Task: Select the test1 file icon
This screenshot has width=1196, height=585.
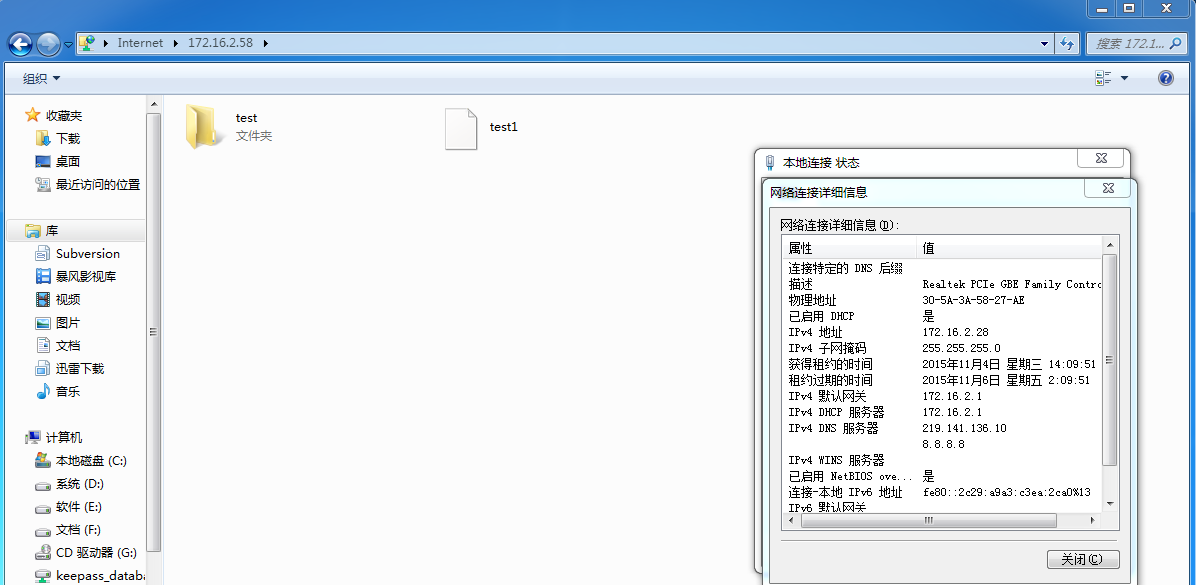Action: [x=460, y=129]
